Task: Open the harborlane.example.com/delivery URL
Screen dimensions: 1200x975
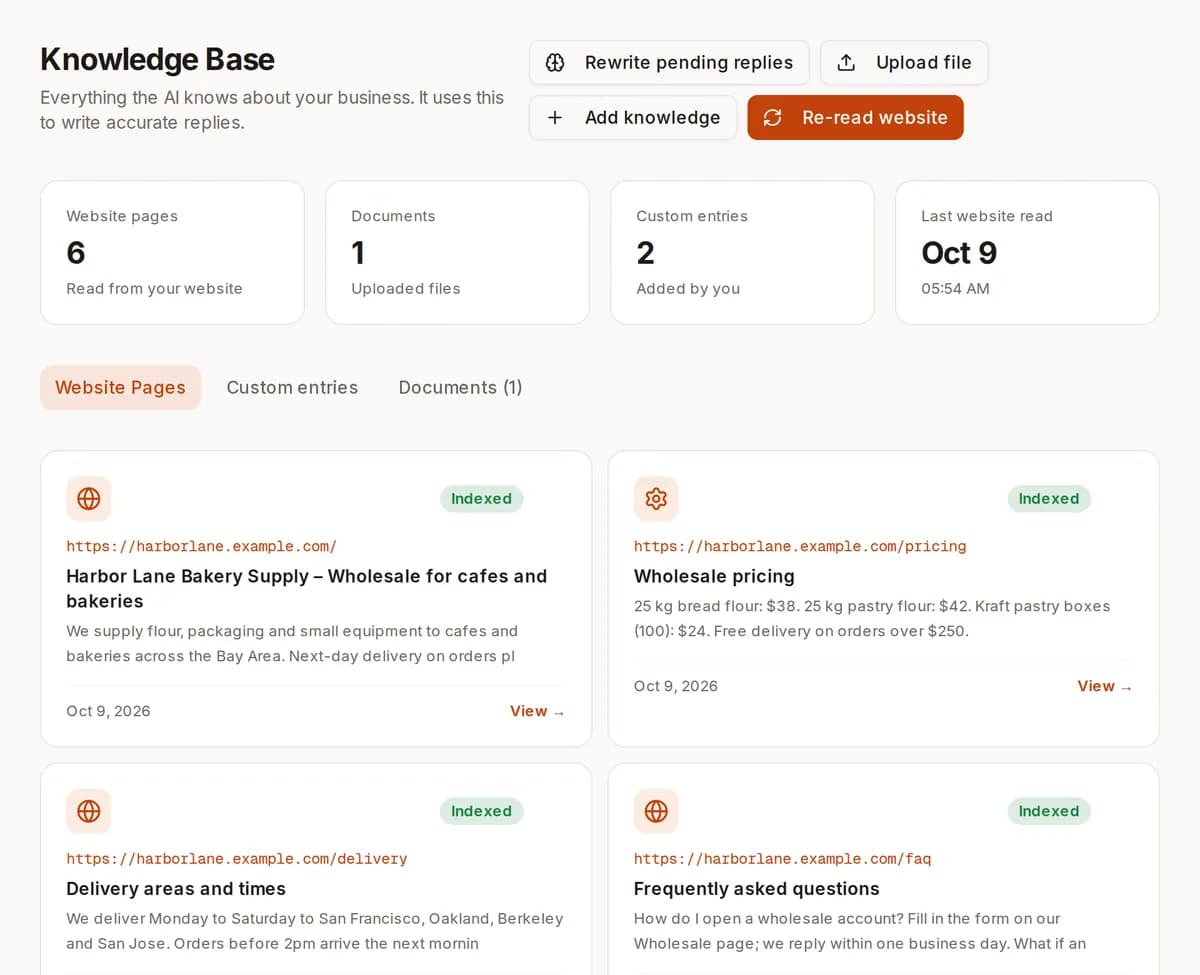Action: [237, 859]
